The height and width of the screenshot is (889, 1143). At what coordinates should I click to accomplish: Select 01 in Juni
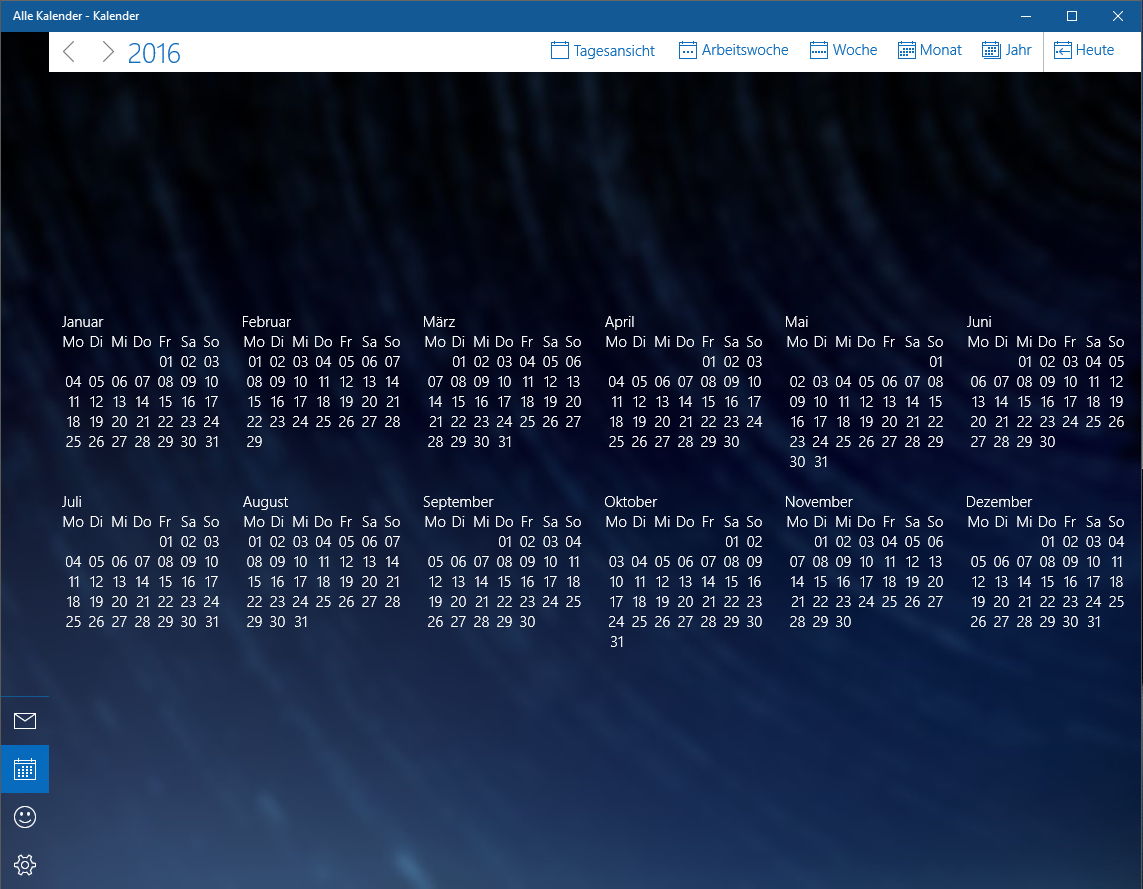[x=1025, y=362]
